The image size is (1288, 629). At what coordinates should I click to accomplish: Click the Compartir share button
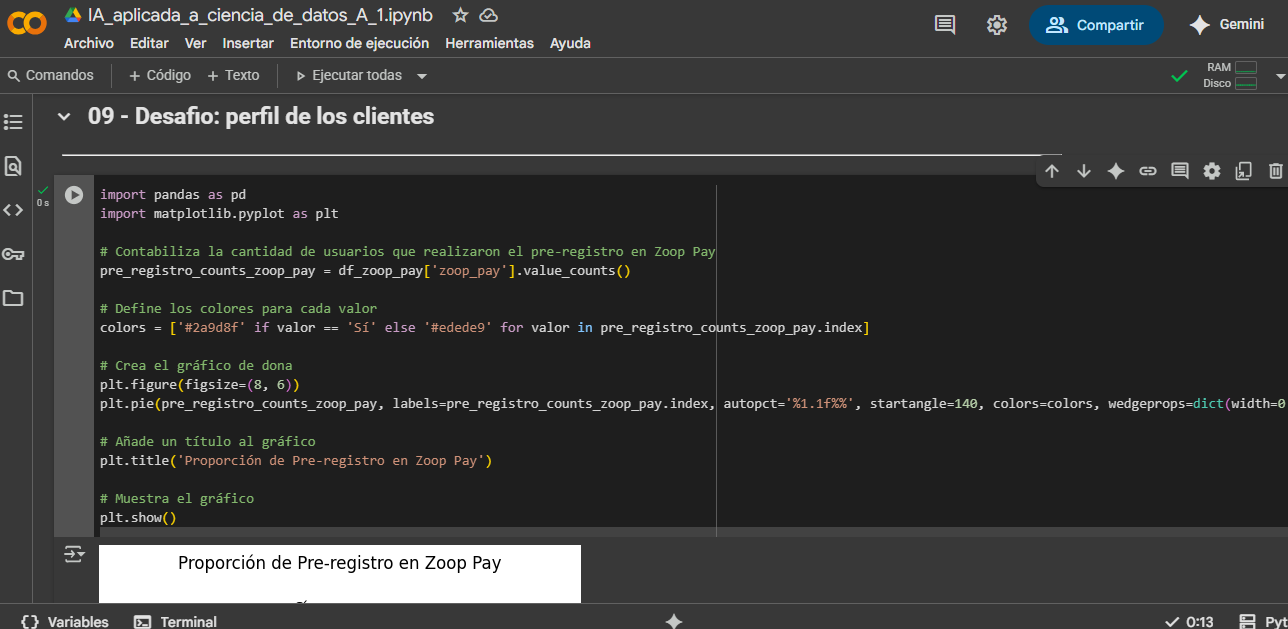(1096, 25)
